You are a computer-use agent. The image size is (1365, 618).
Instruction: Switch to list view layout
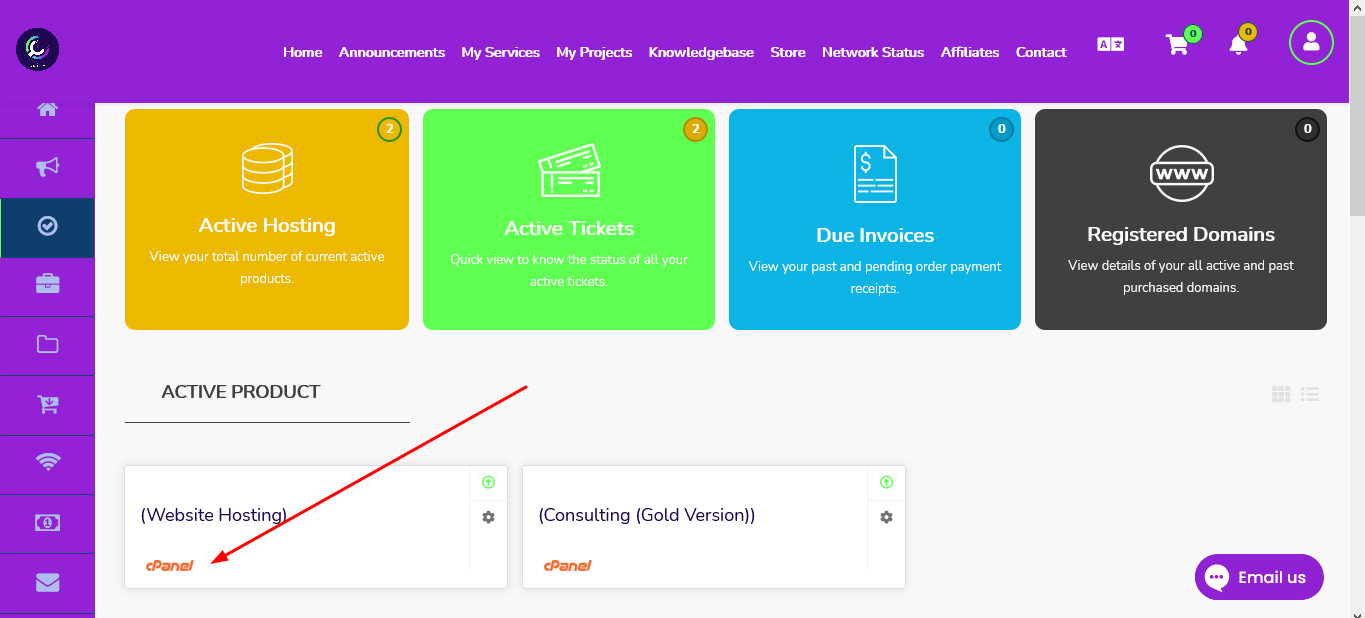click(1310, 394)
